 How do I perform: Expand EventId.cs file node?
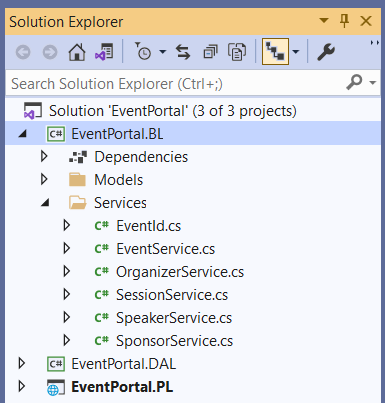click(x=67, y=225)
